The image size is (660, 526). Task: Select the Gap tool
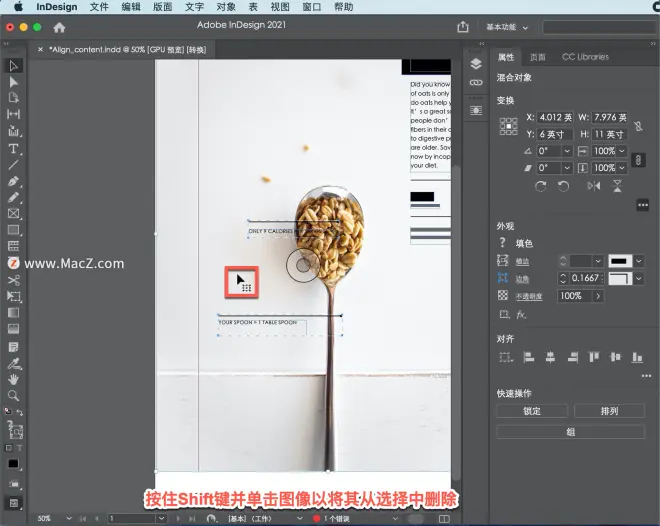(x=13, y=114)
